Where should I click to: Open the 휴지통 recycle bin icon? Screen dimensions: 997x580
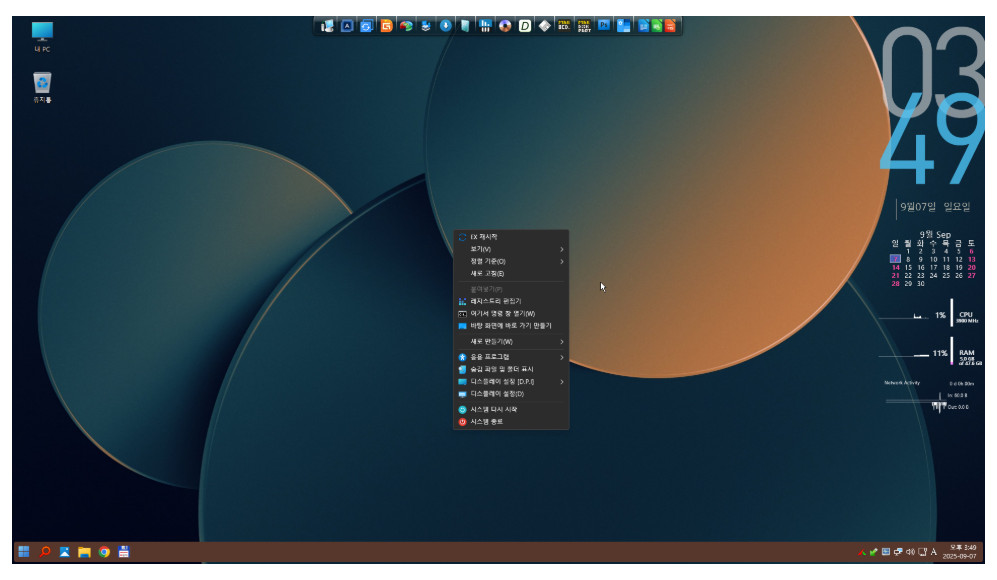(x=42, y=86)
